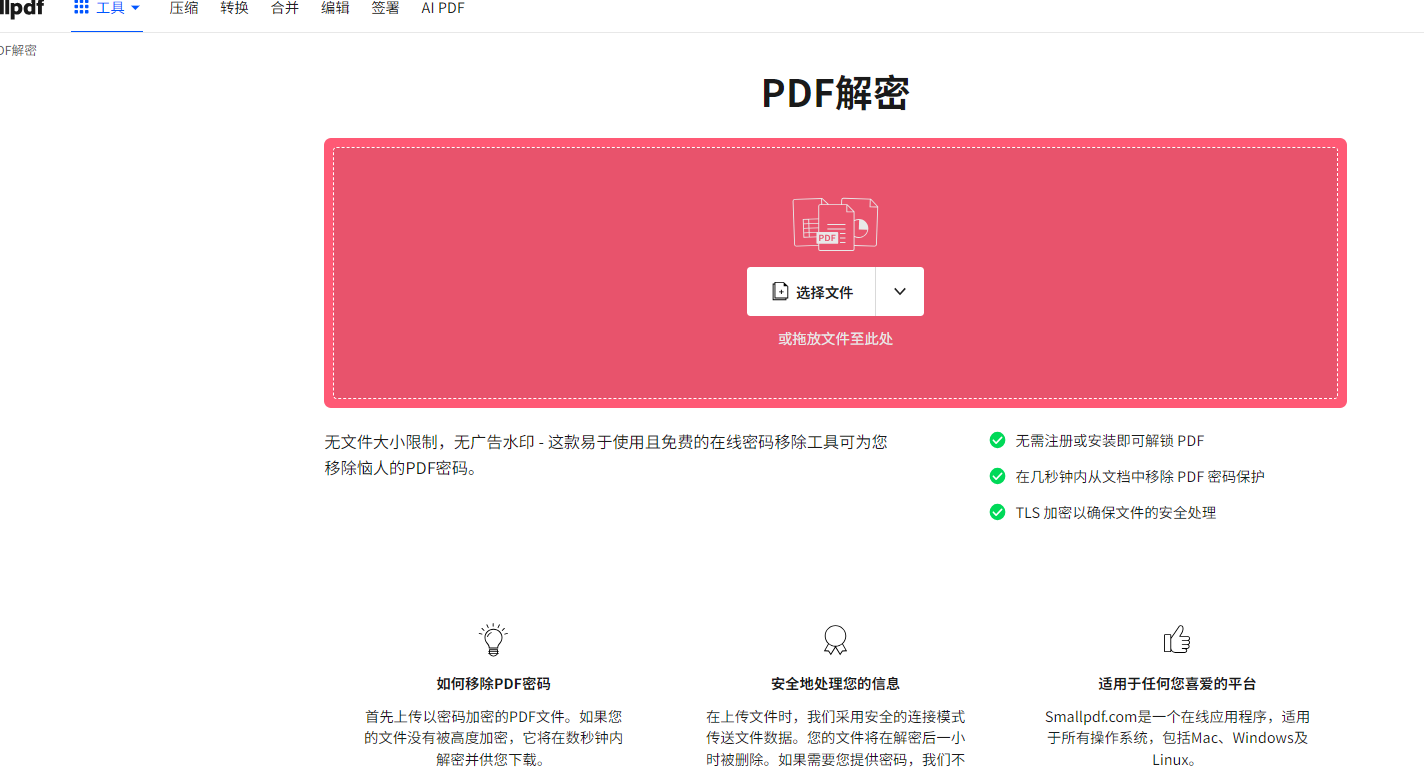The image size is (1424, 772).
Task: Open the 工具 grid menu icon
Action: (x=82, y=8)
